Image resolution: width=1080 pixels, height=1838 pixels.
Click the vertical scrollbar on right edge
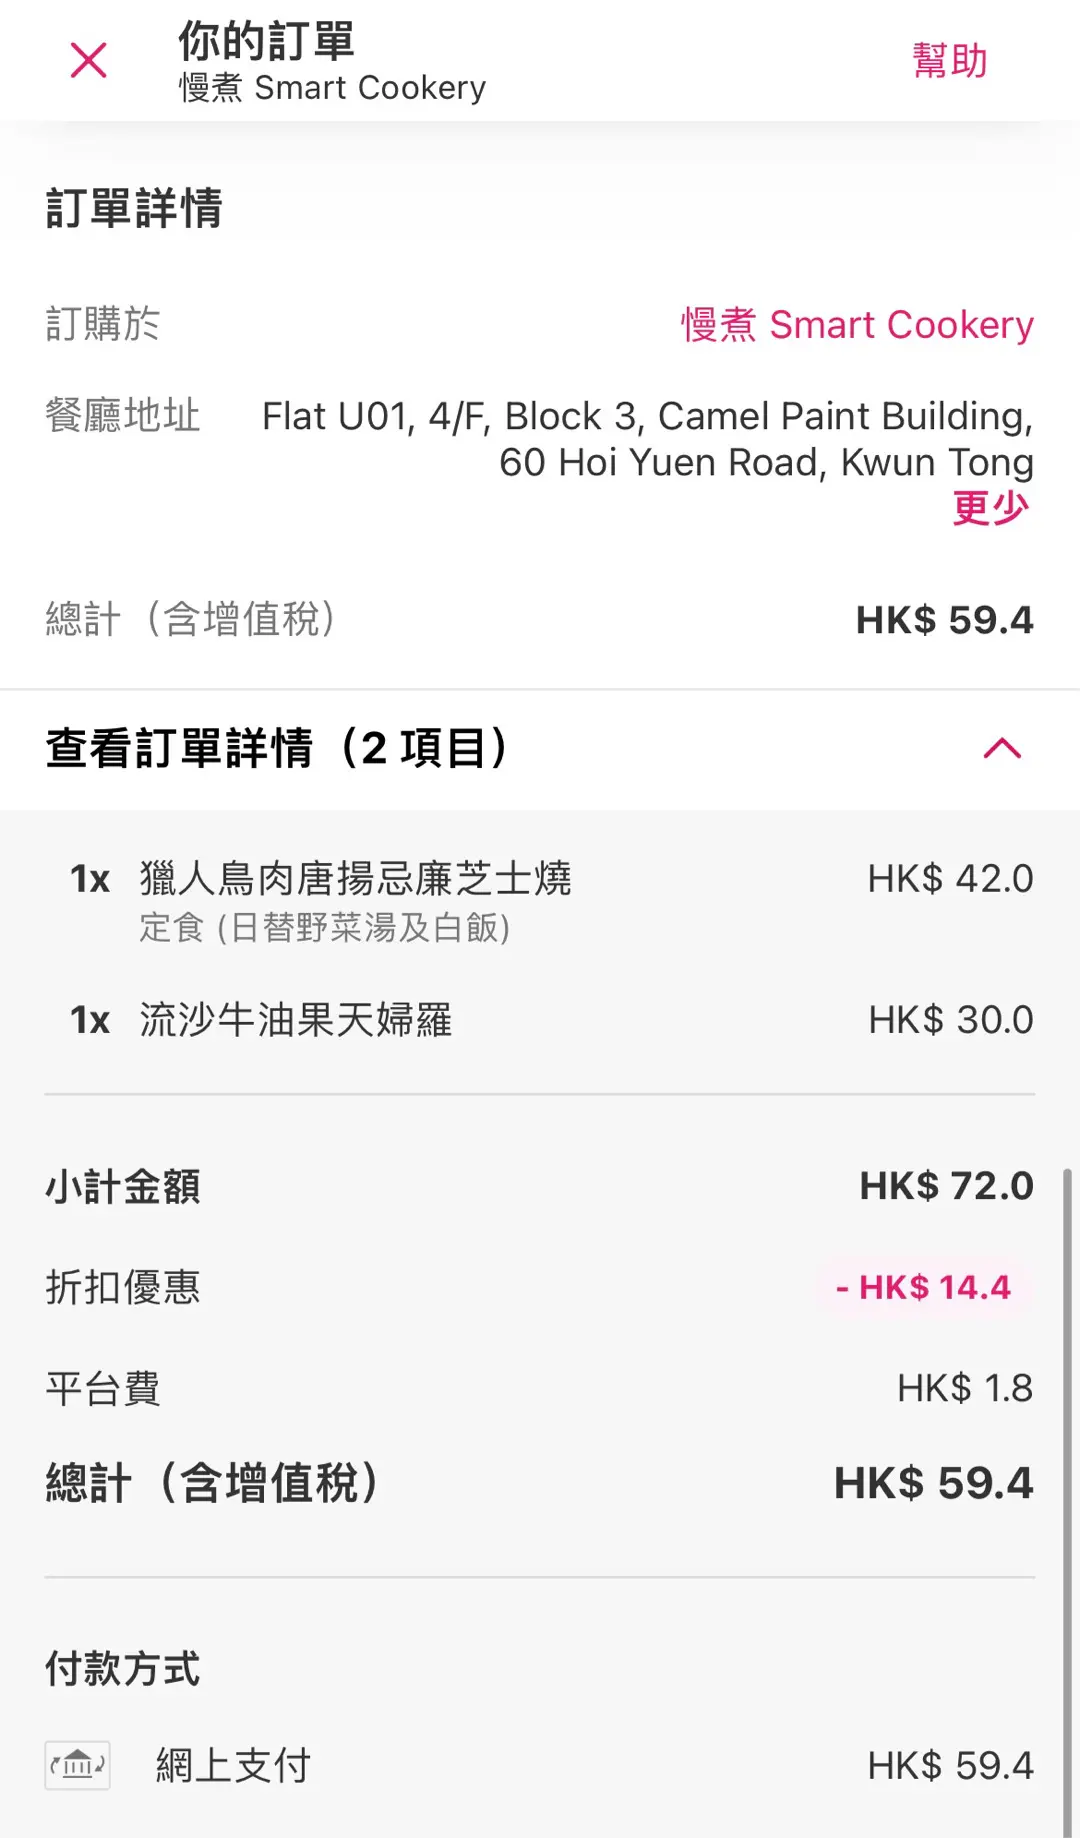click(1066, 1500)
